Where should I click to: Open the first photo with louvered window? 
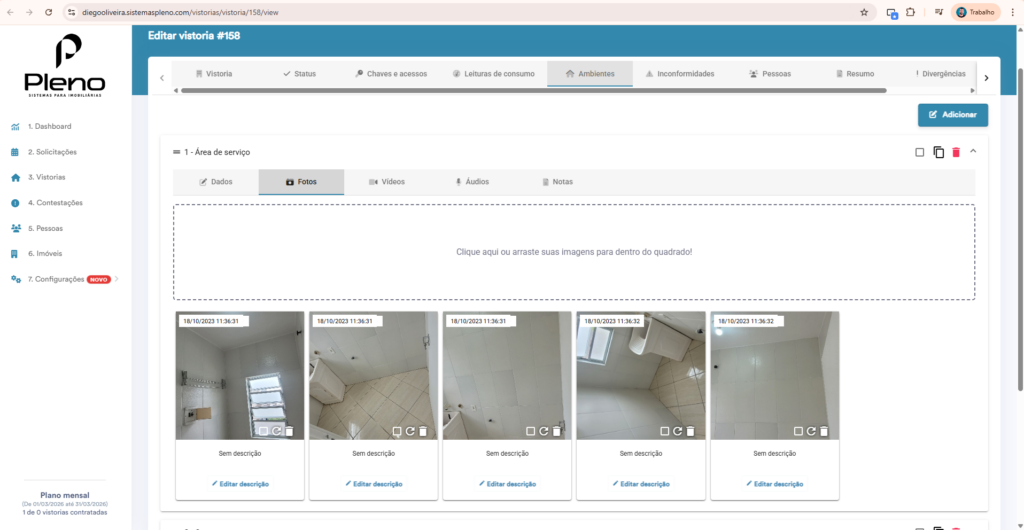coord(240,375)
